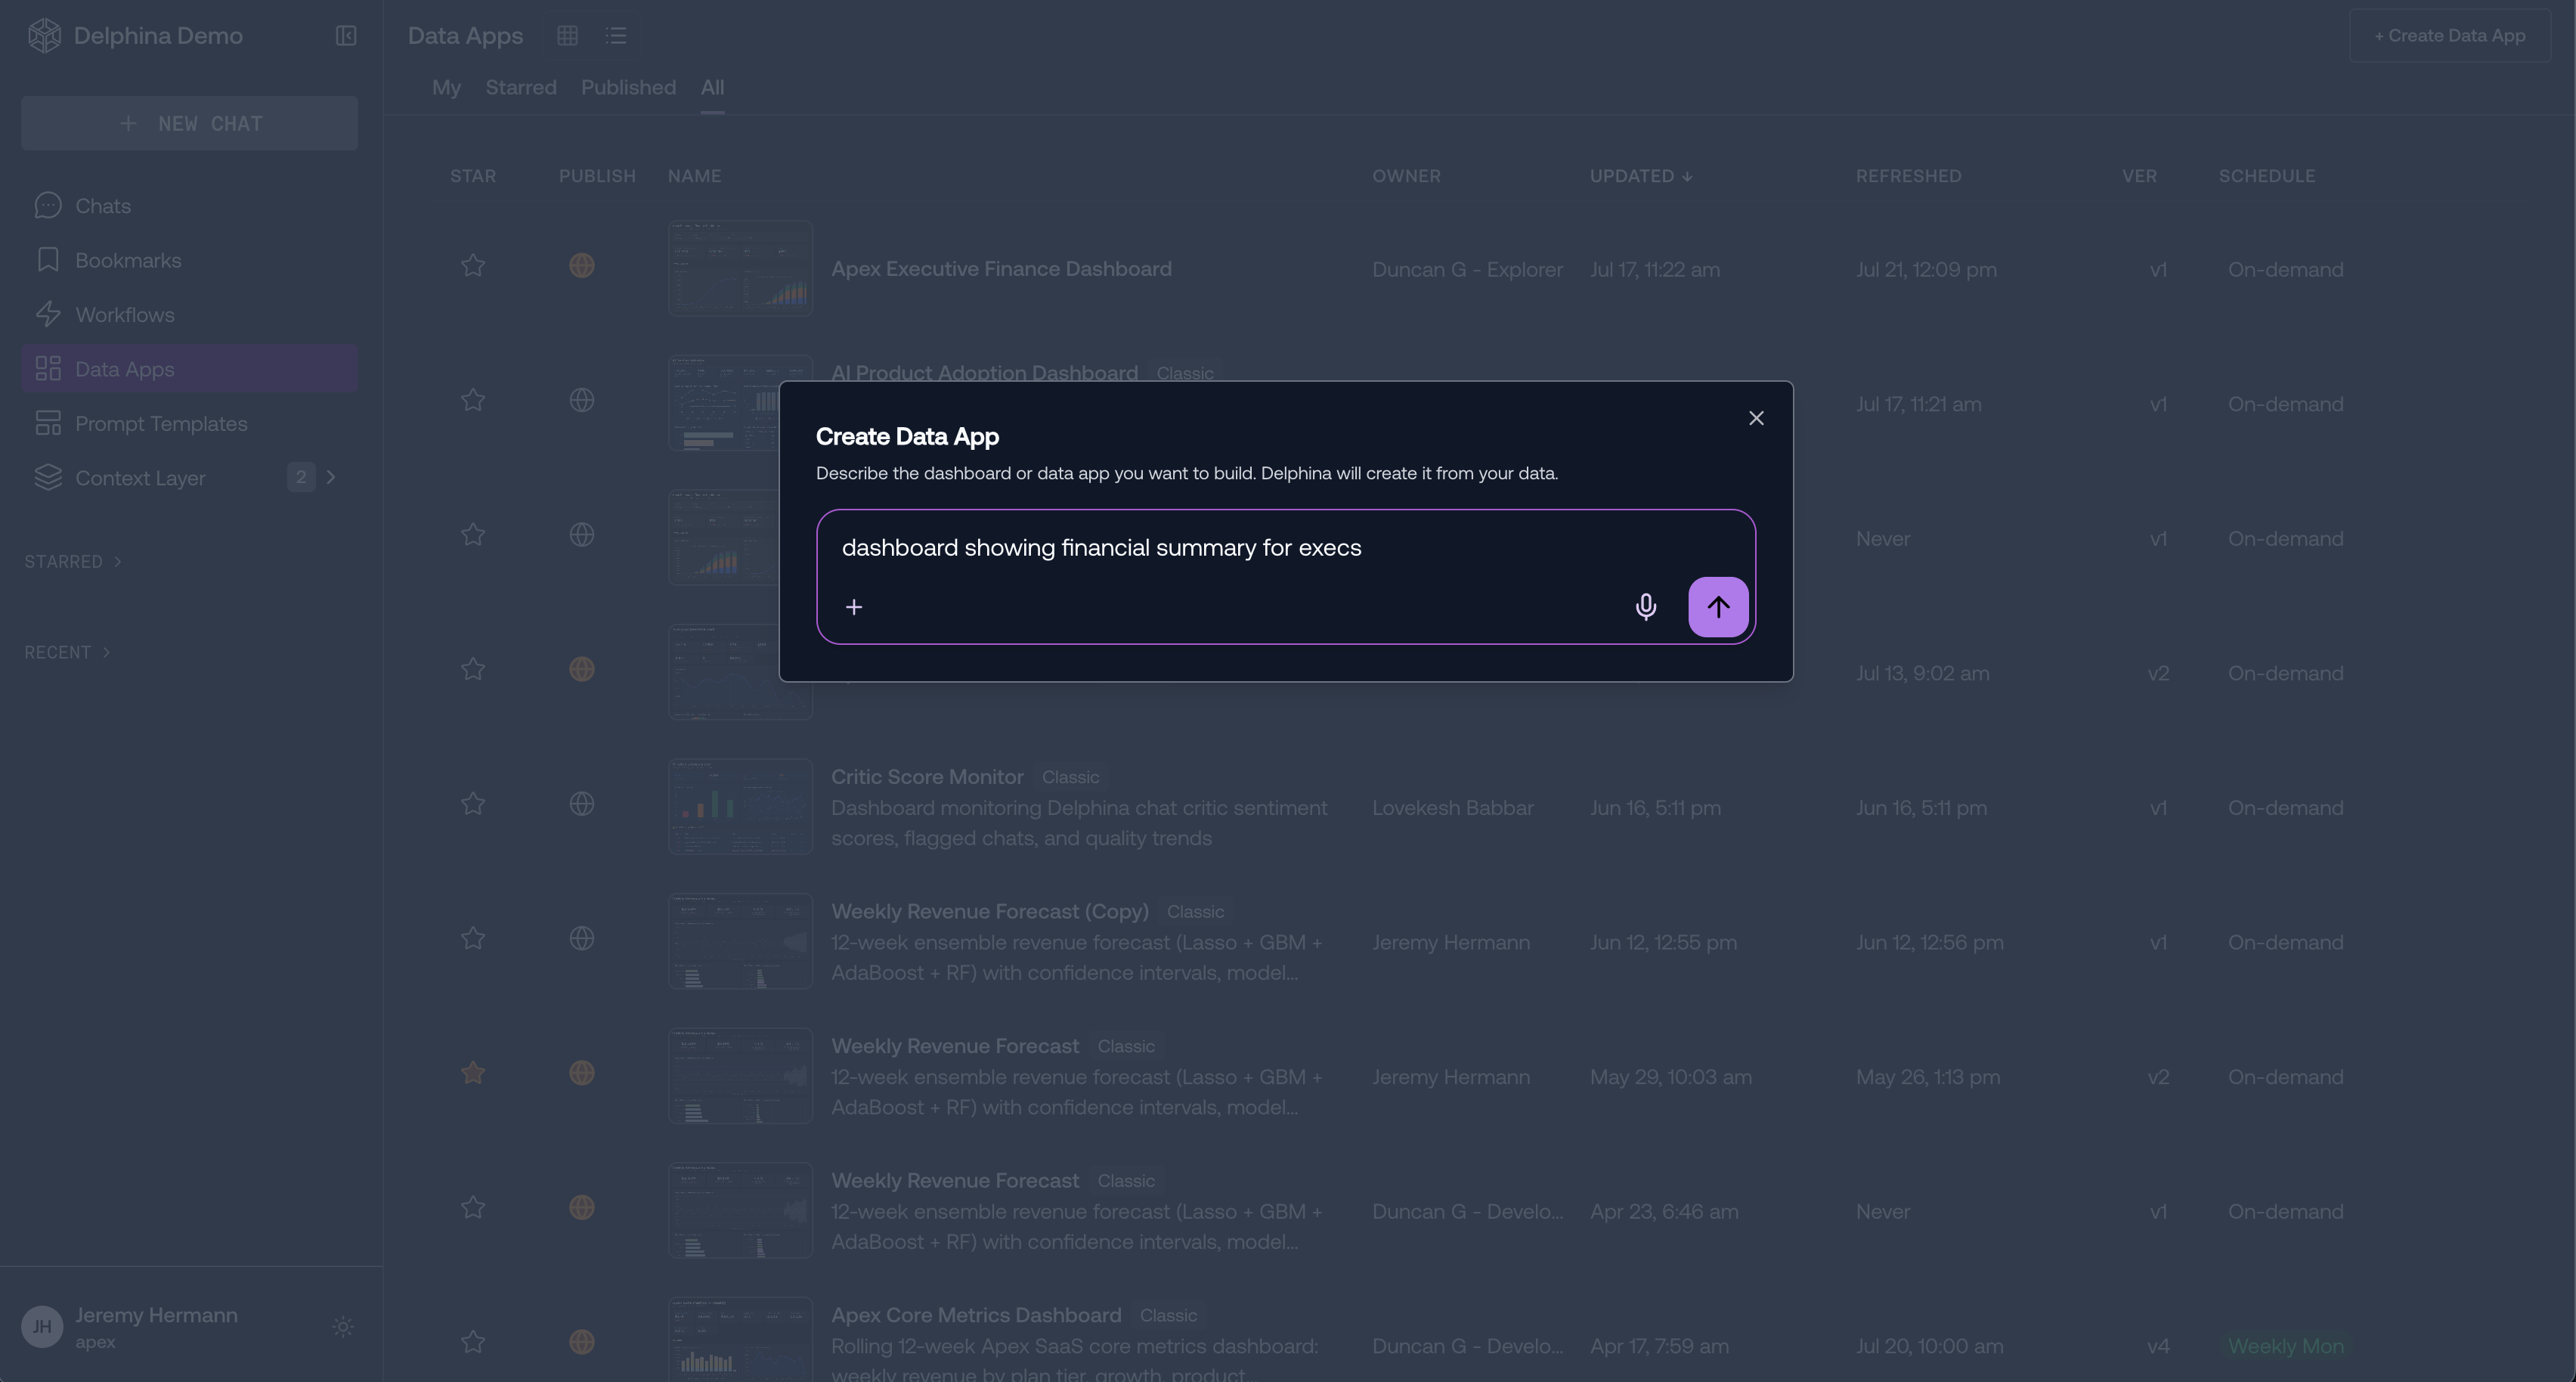The image size is (2576, 1382).
Task: Open Weekly Revenue Forecast (Copy) link
Action: pos(990,912)
